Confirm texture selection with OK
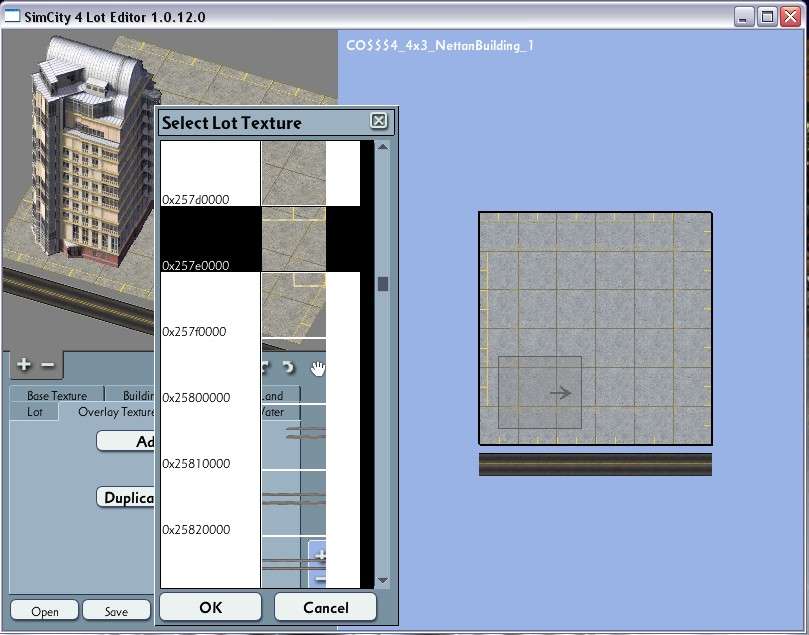The width and height of the screenshot is (809, 635). [x=211, y=607]
